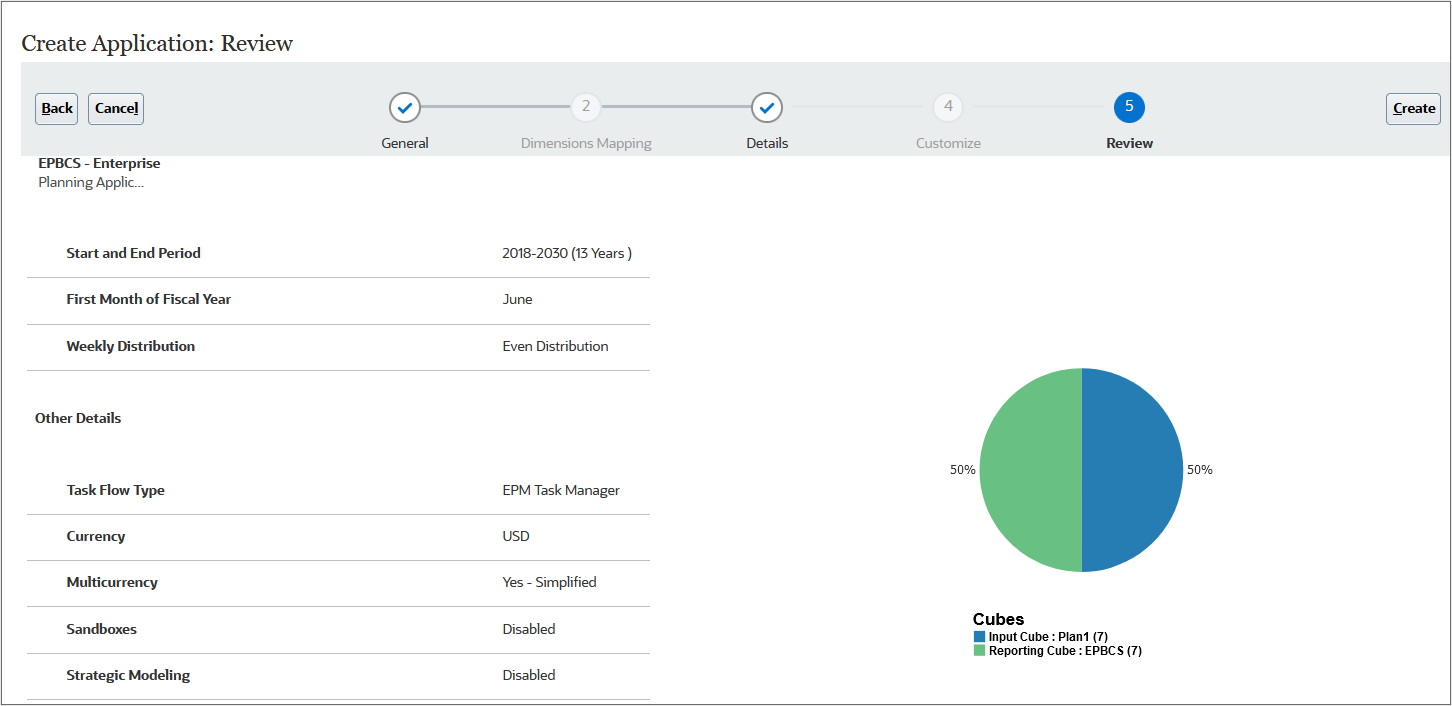This screenshot has width=1452, height=706.
Task: Click the EPBCS - Enterprise application name
Action: (99, 163)
